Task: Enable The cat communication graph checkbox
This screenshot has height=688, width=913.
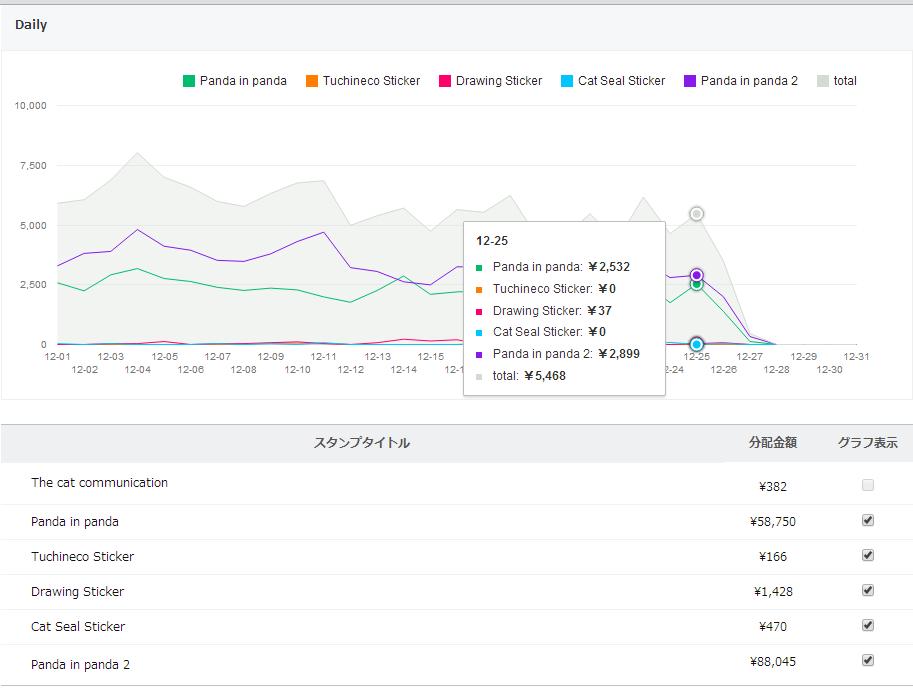Action: [x=868, y=485]
